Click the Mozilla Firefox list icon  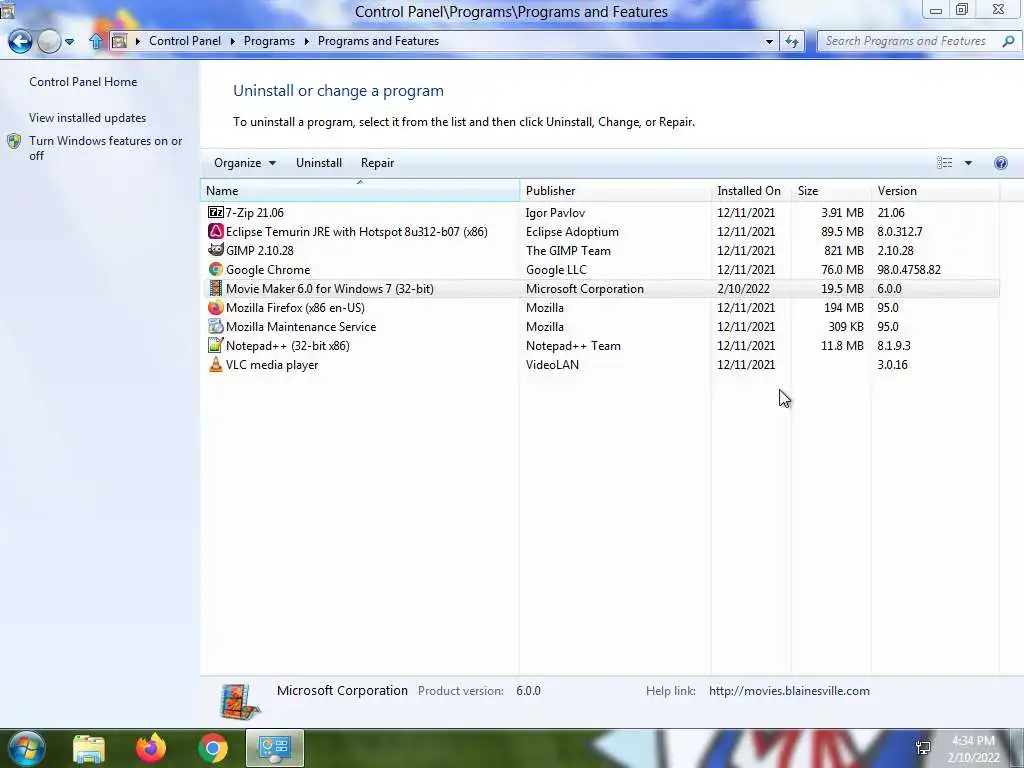point(216,307)
